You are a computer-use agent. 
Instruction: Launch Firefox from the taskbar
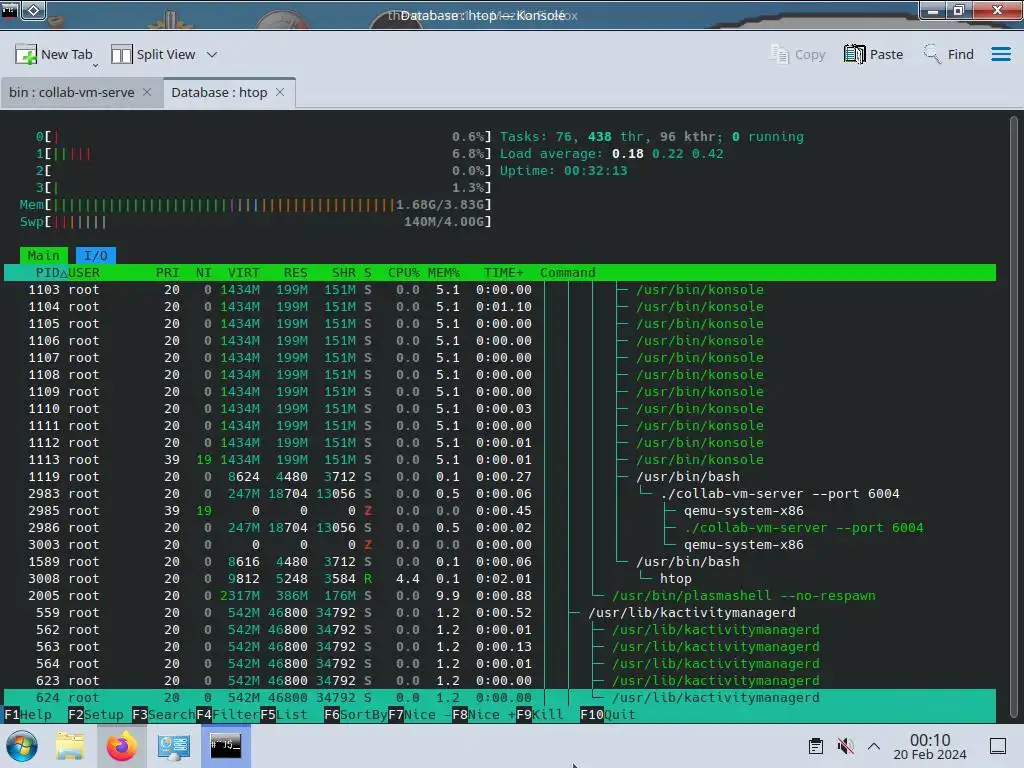click(x=121, y=746)
